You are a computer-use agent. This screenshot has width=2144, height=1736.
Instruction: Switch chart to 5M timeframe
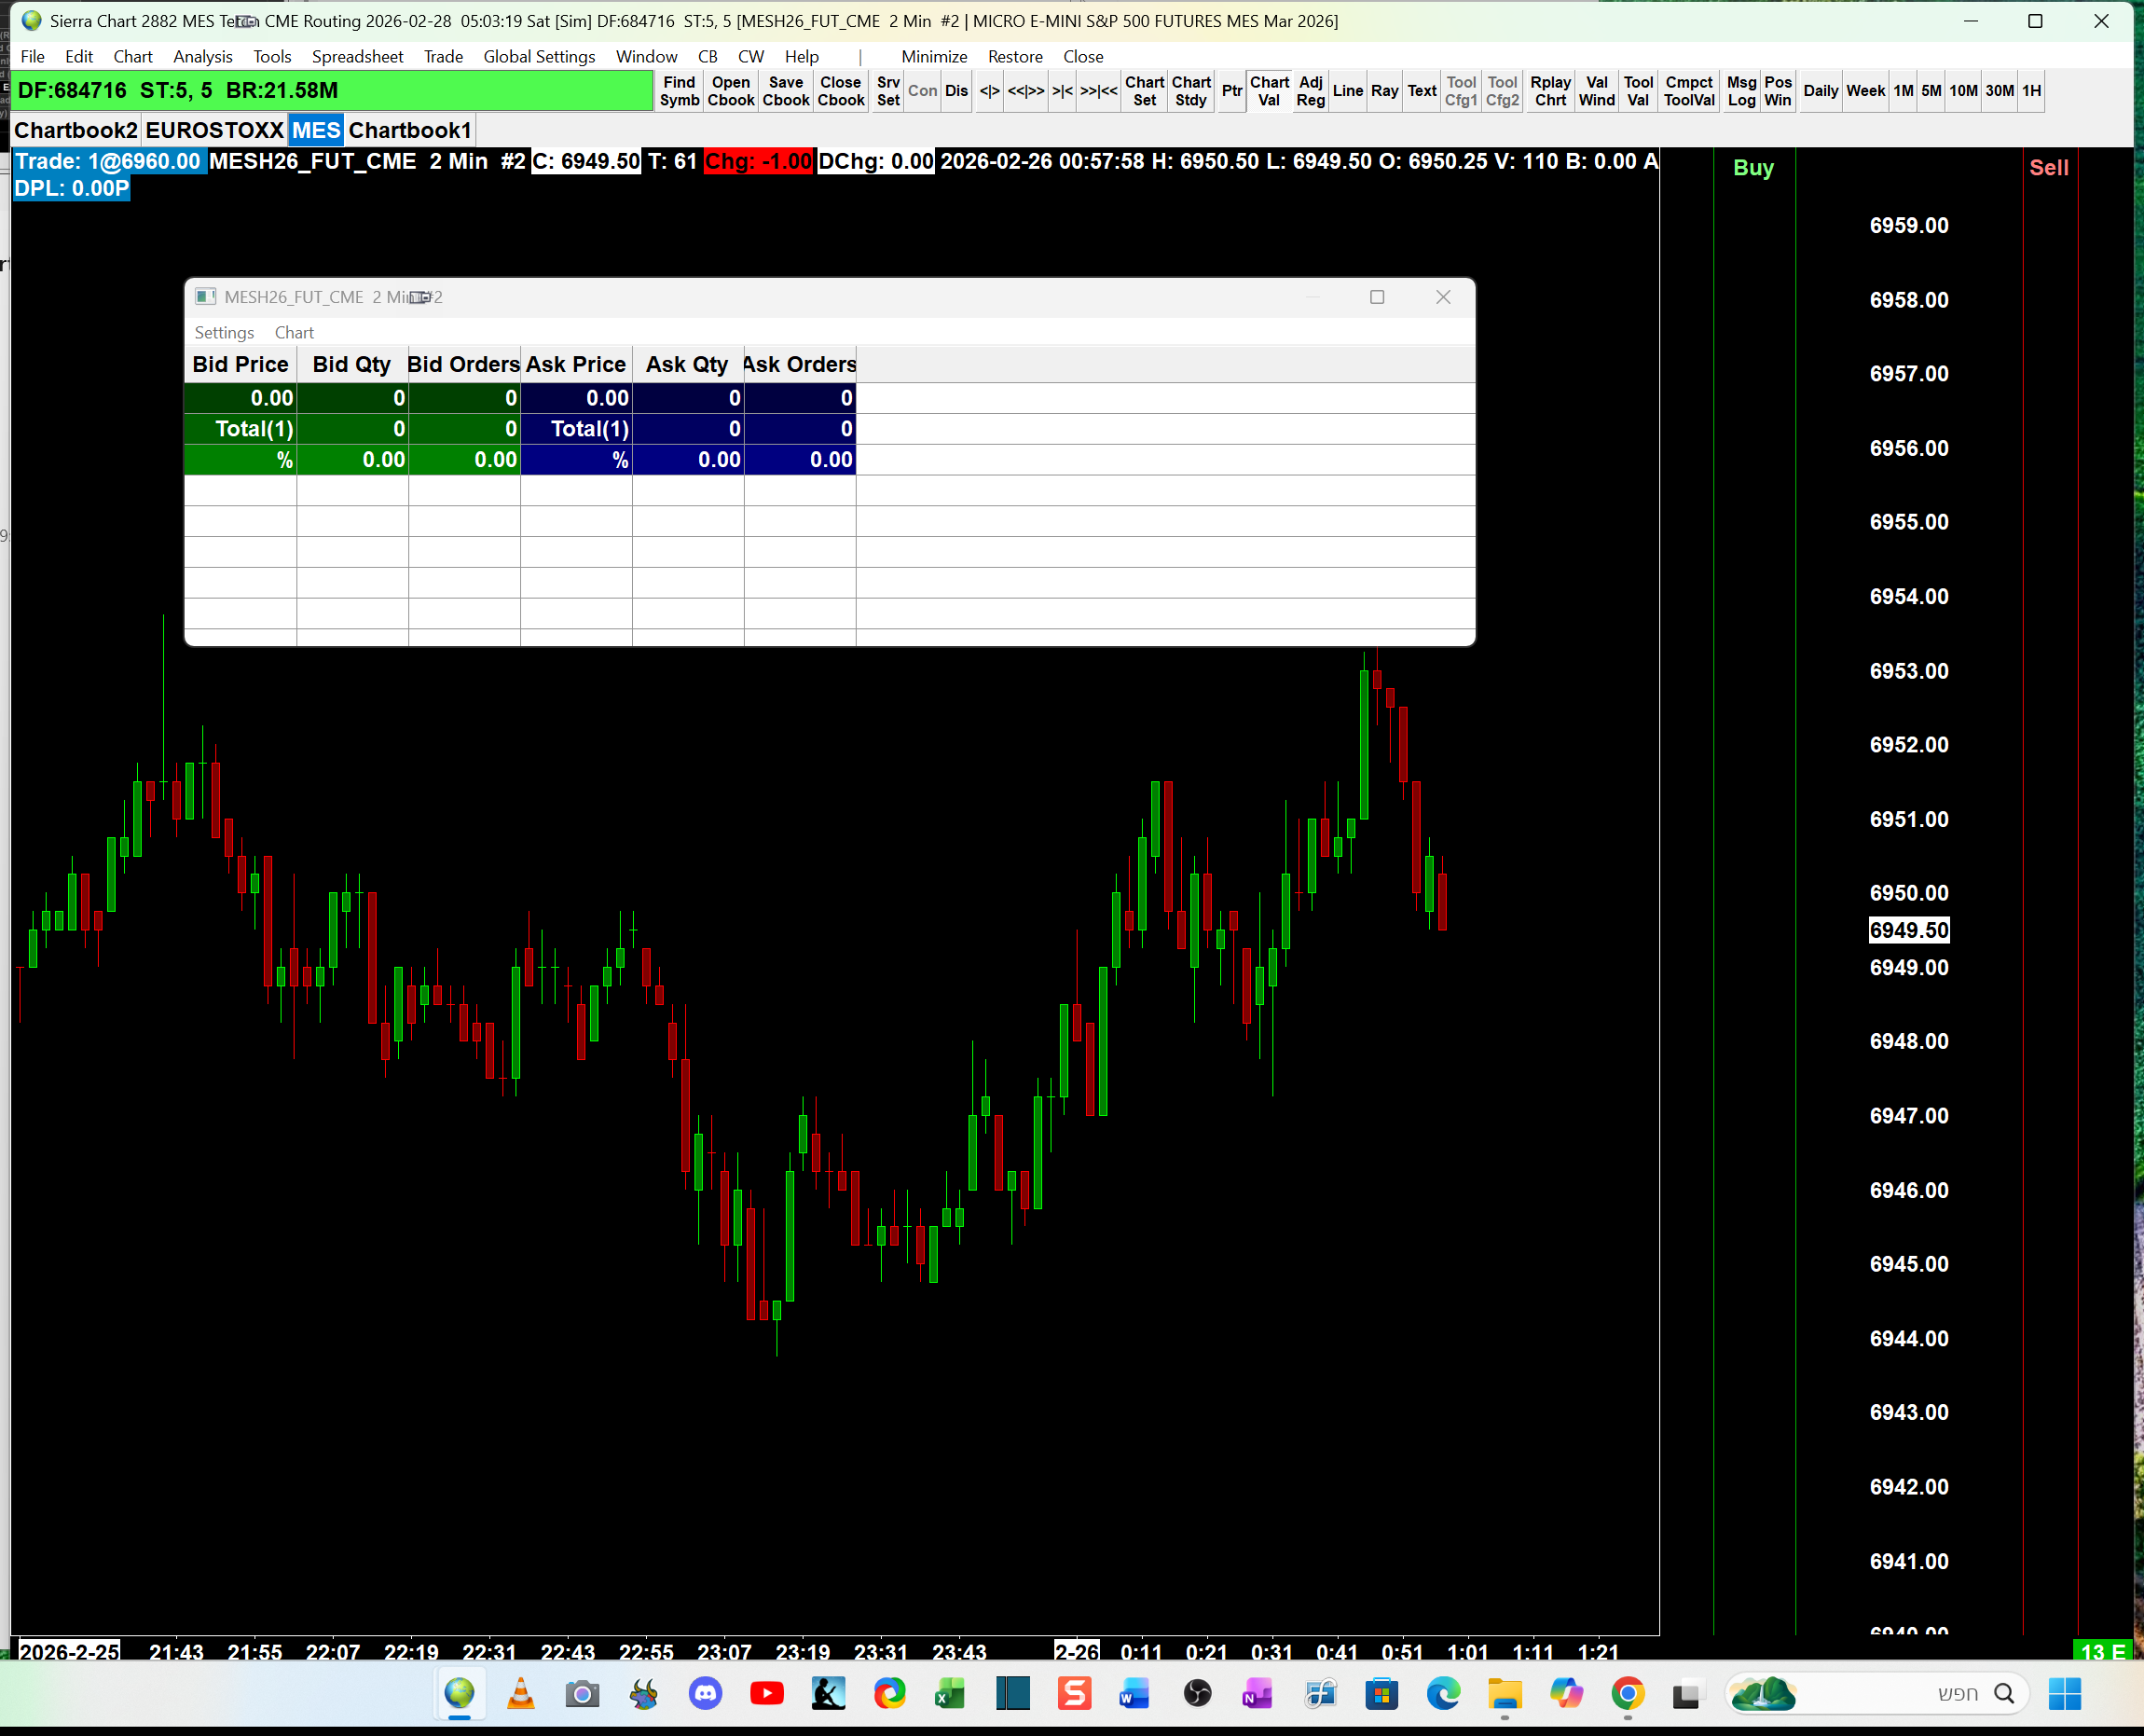coord(1930,91)
